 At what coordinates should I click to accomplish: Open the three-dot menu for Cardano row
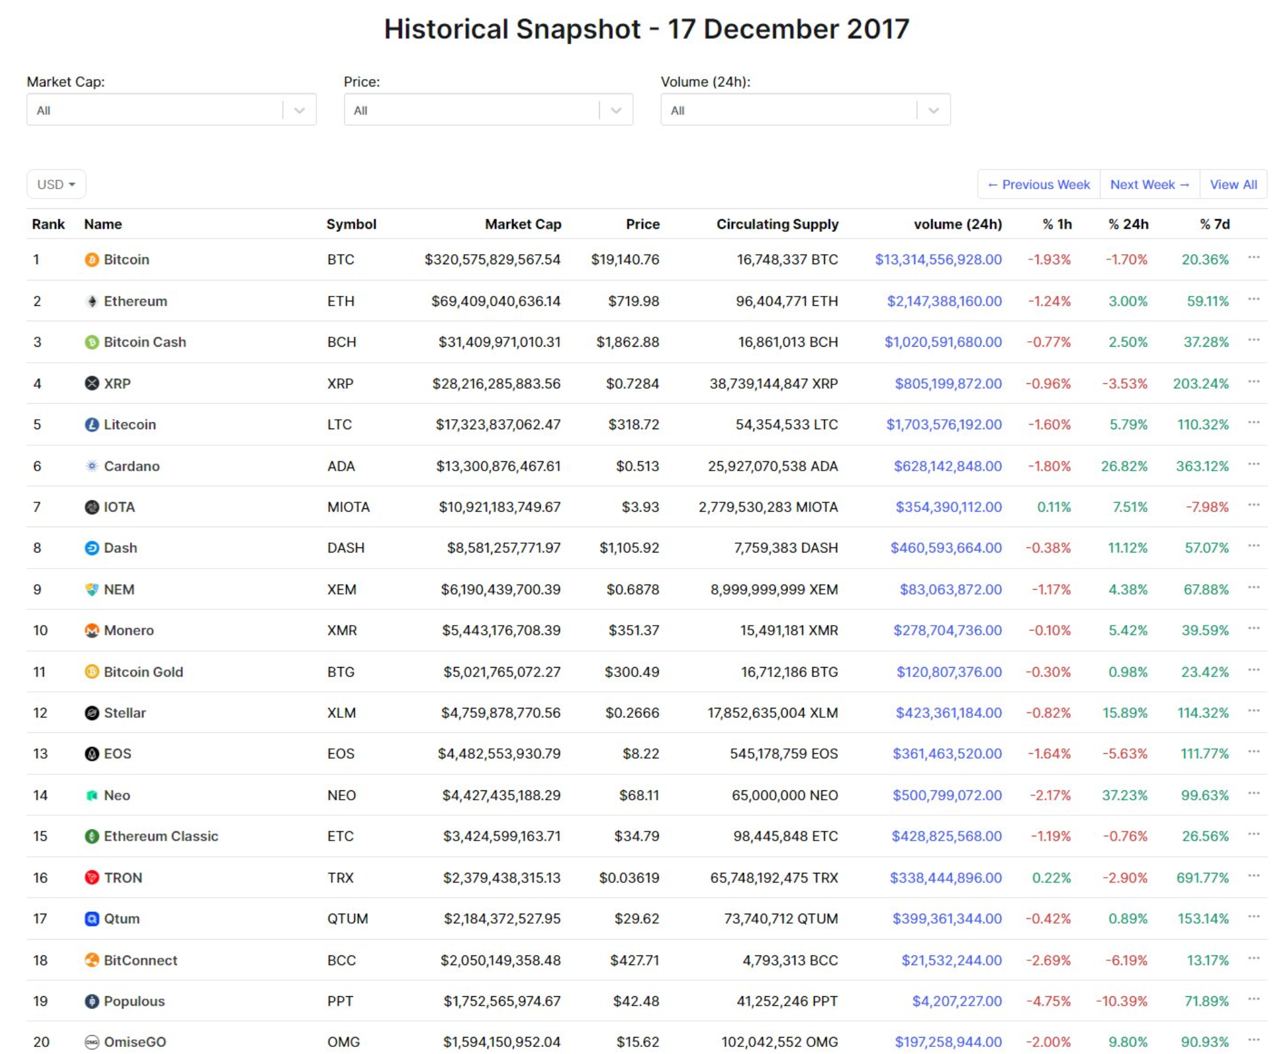pyautogui.click(x=1254, y=464)
